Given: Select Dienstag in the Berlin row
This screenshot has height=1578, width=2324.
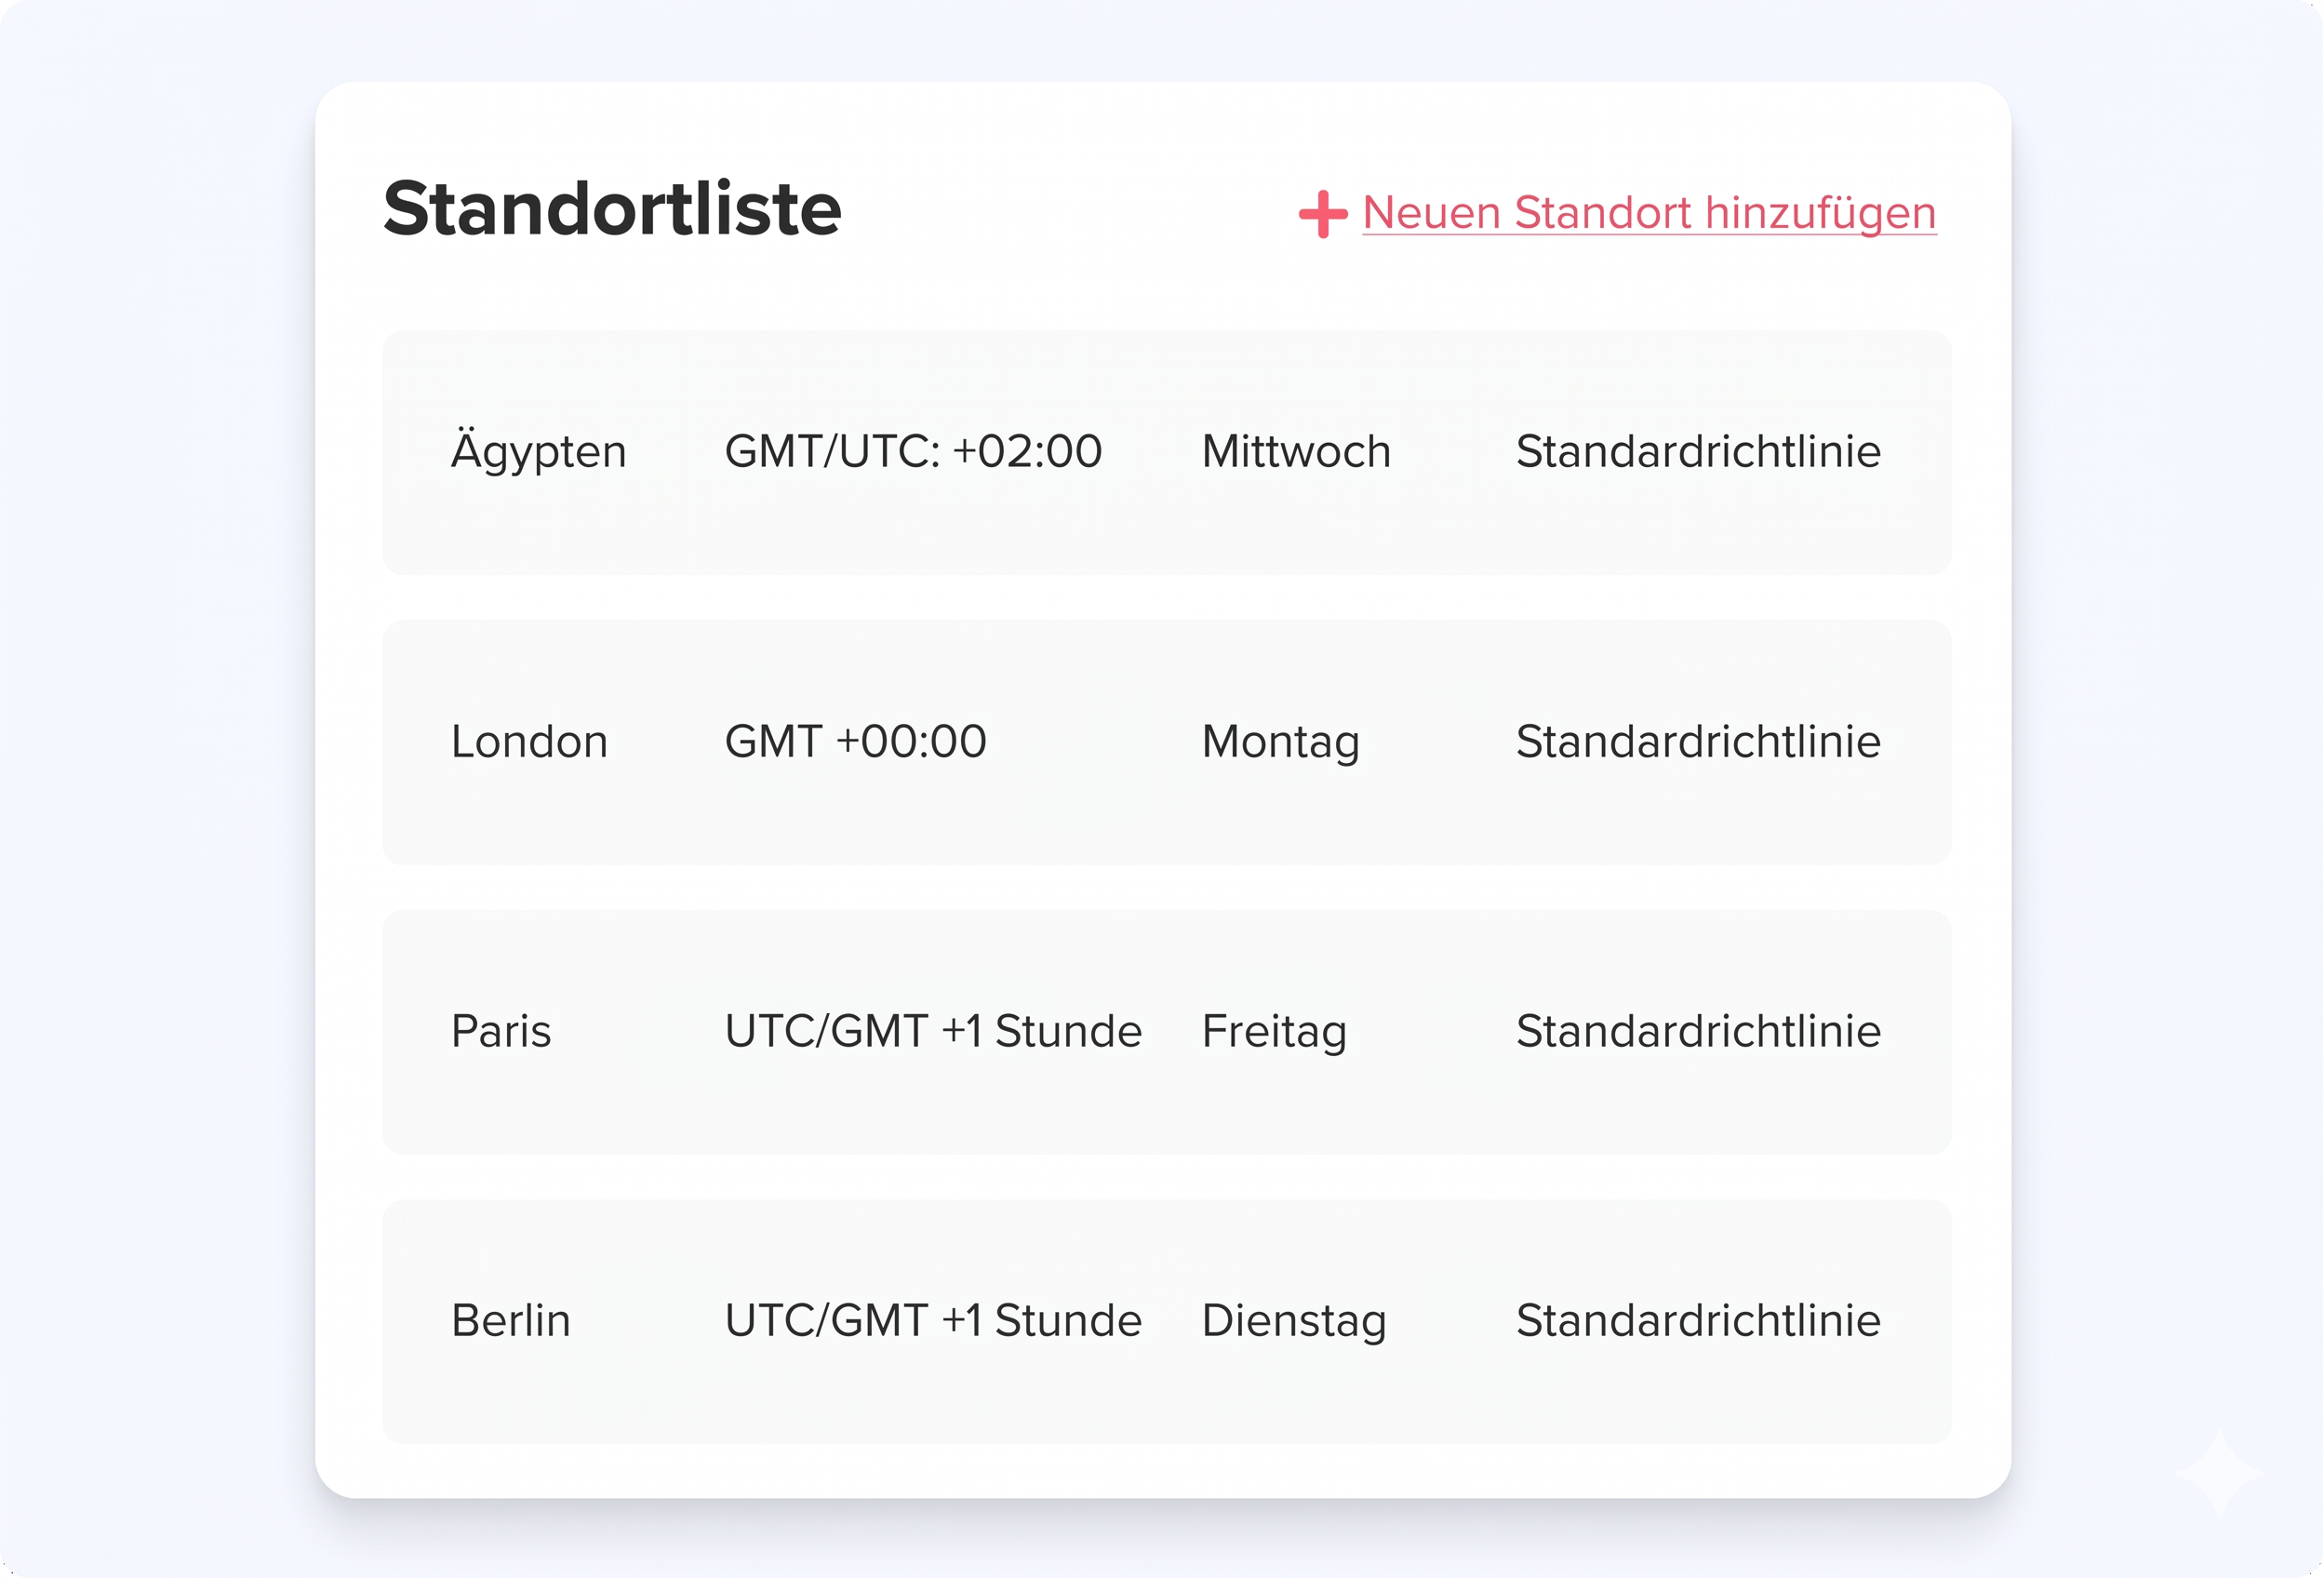Looking at the screenshot, I should coord(1294,1321).
